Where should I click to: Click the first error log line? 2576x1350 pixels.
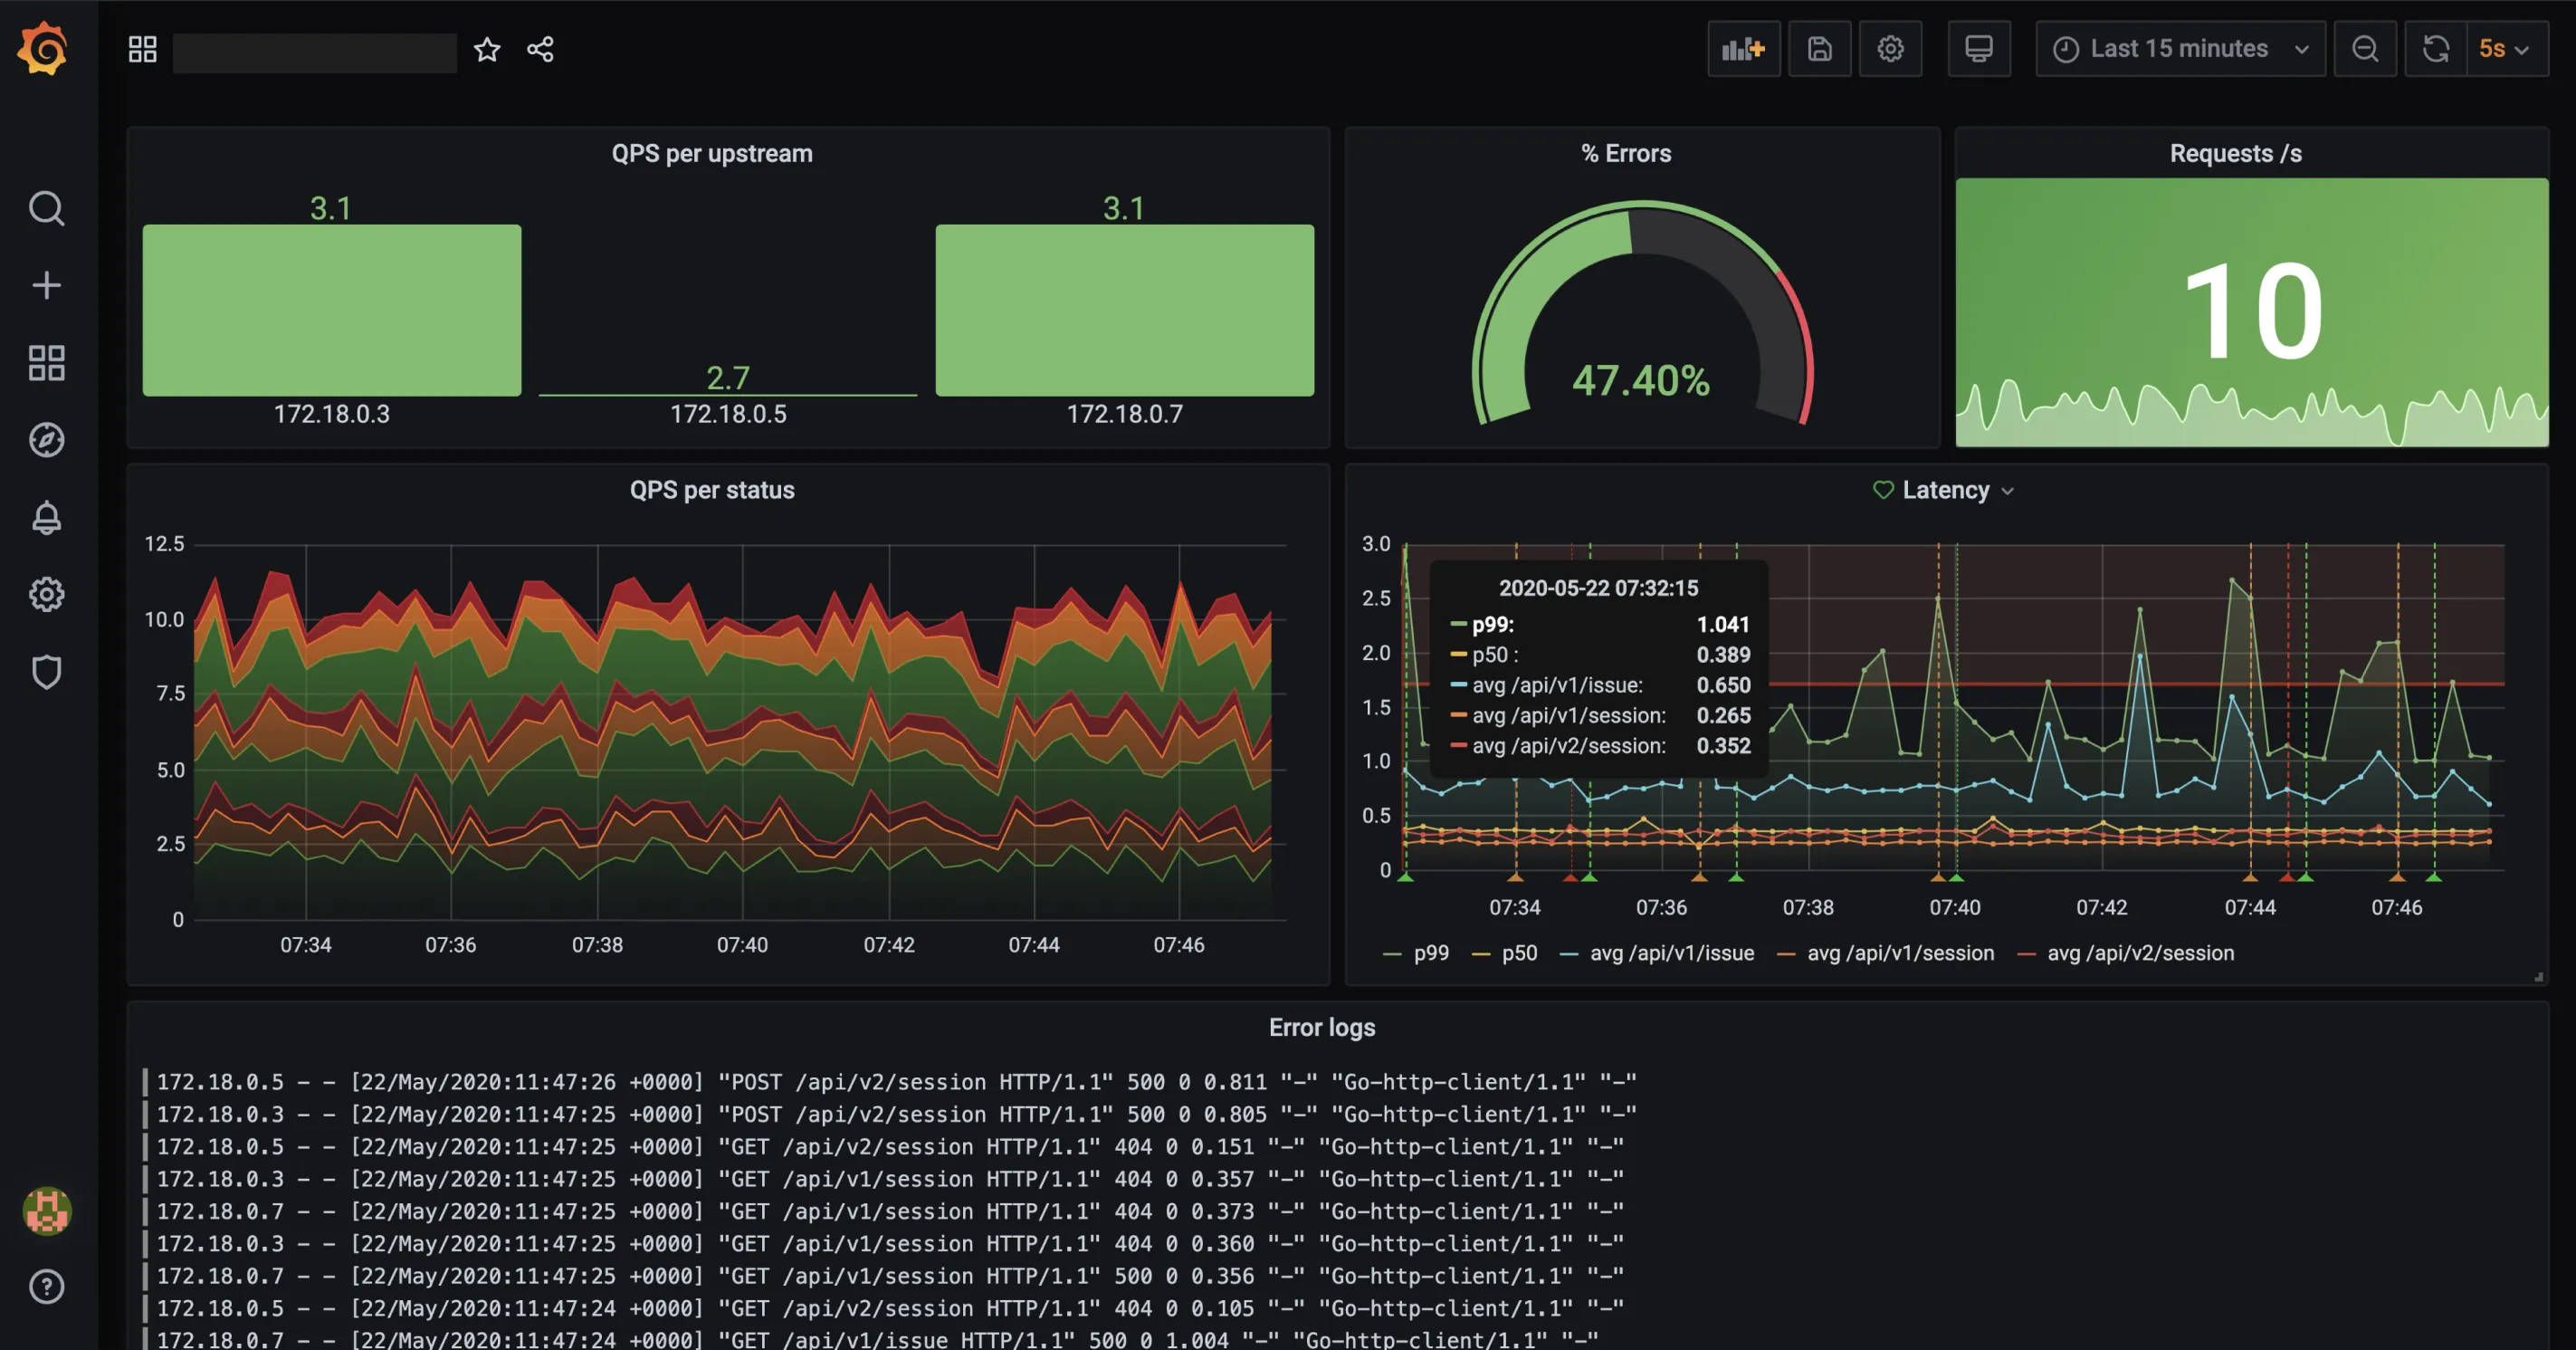tap(895, 1082)
